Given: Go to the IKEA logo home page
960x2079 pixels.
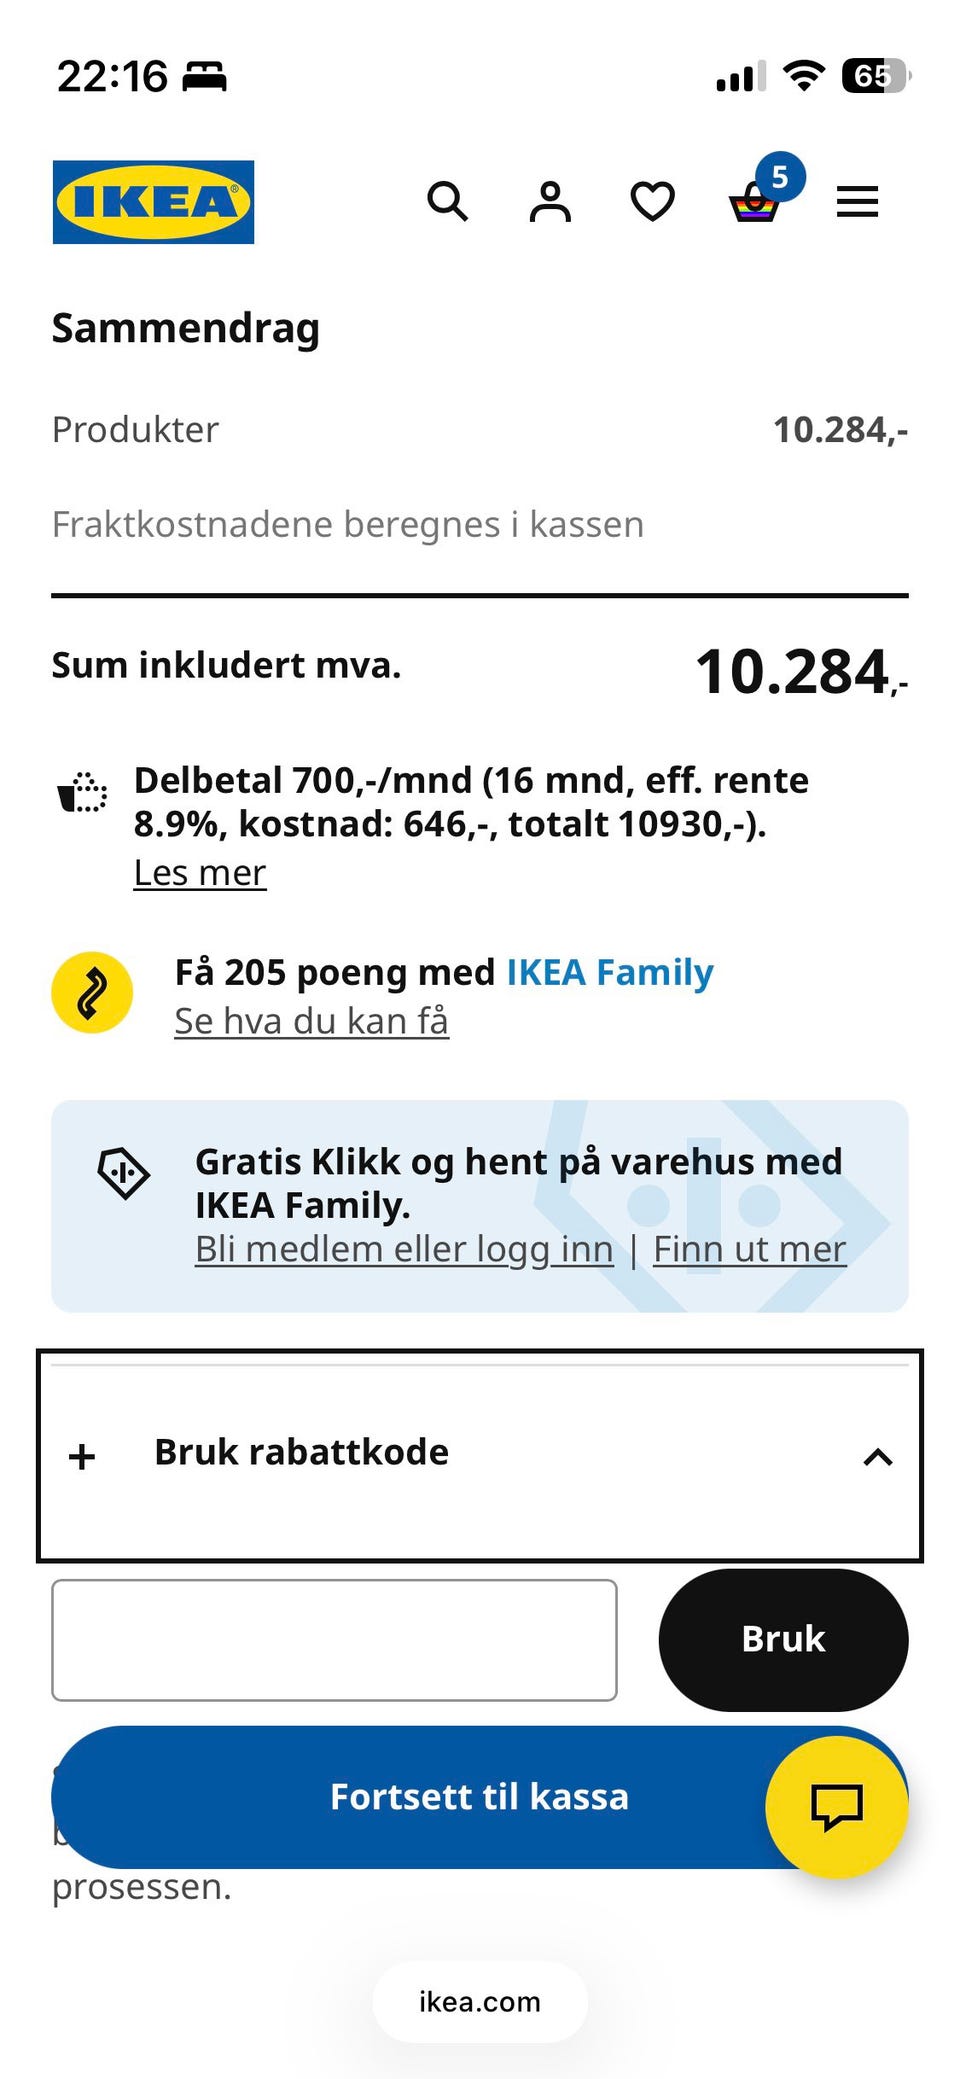Looking at the screenshot, I should 153,201.
